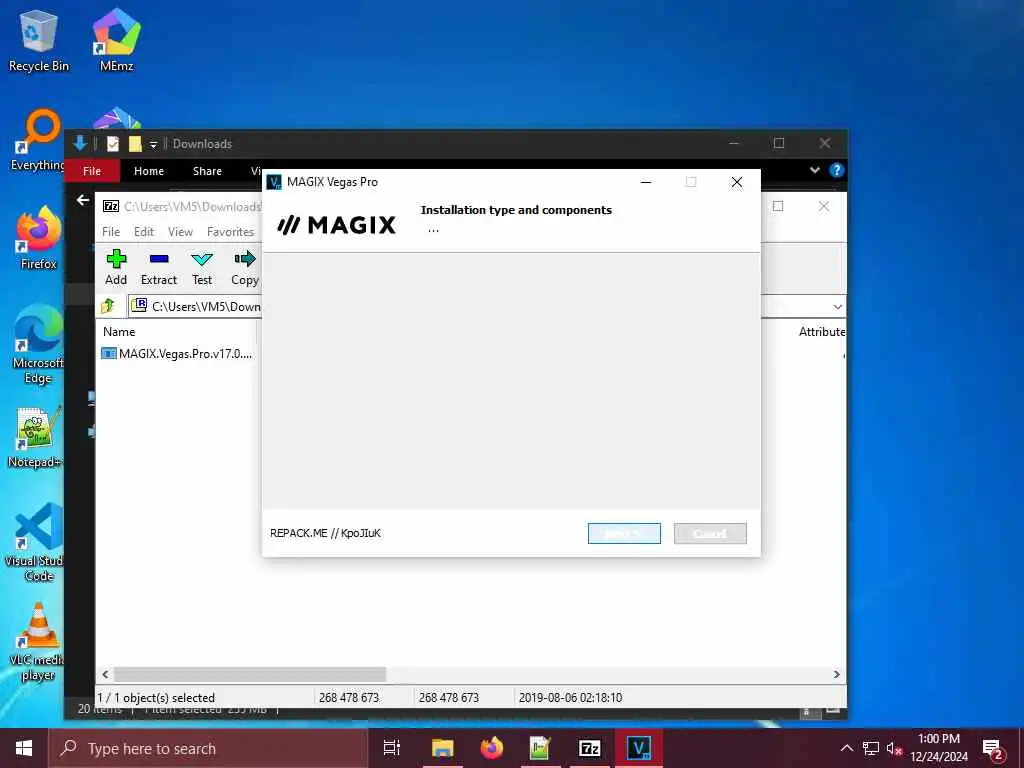Image resolution: width=1024 pixels, height=768 pixels.
Task: Expand the Explorer ribbon chevron
Action: click(x=814, y=170)
